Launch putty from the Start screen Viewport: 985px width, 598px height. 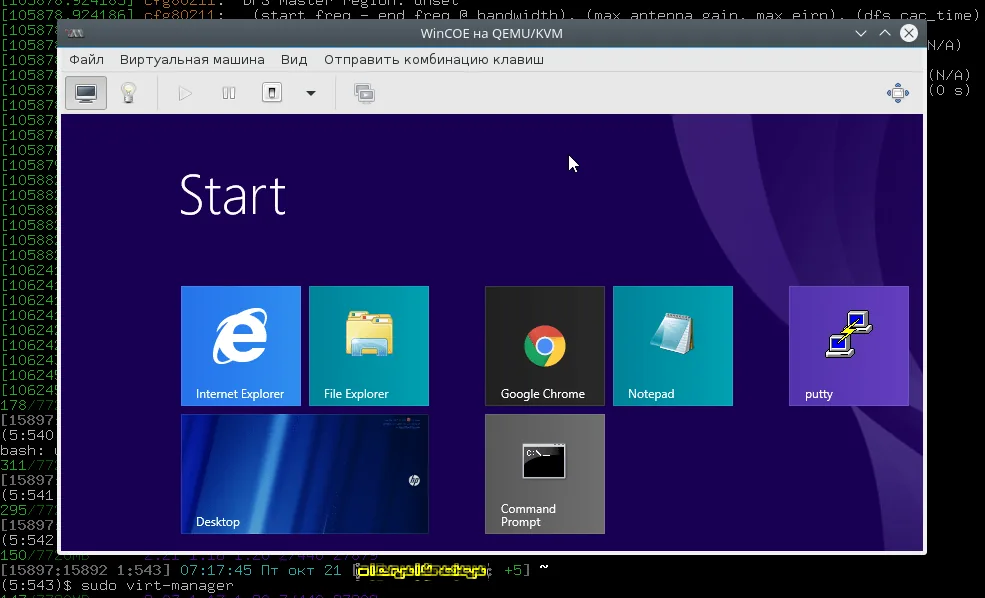848,345
